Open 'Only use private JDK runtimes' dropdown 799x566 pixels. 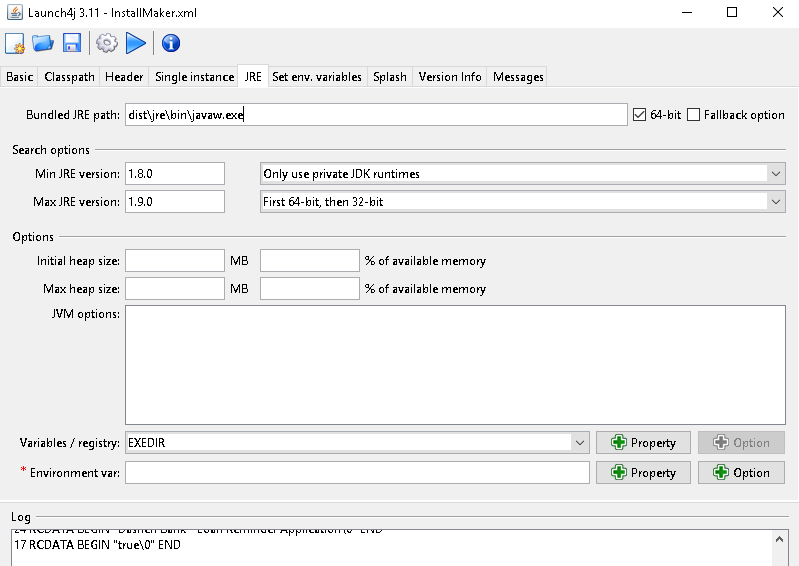point(523,174)
